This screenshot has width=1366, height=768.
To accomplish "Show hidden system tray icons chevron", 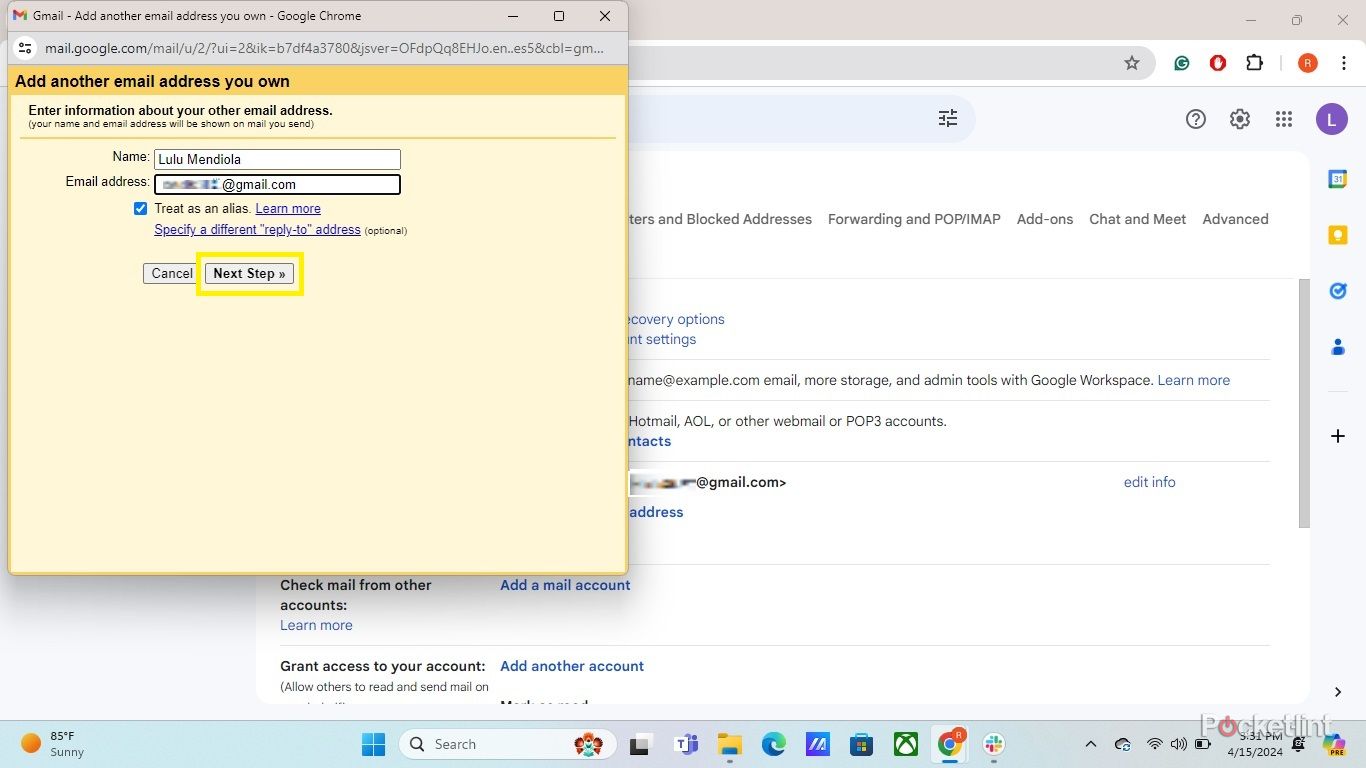I will (x=1091, y=744).
